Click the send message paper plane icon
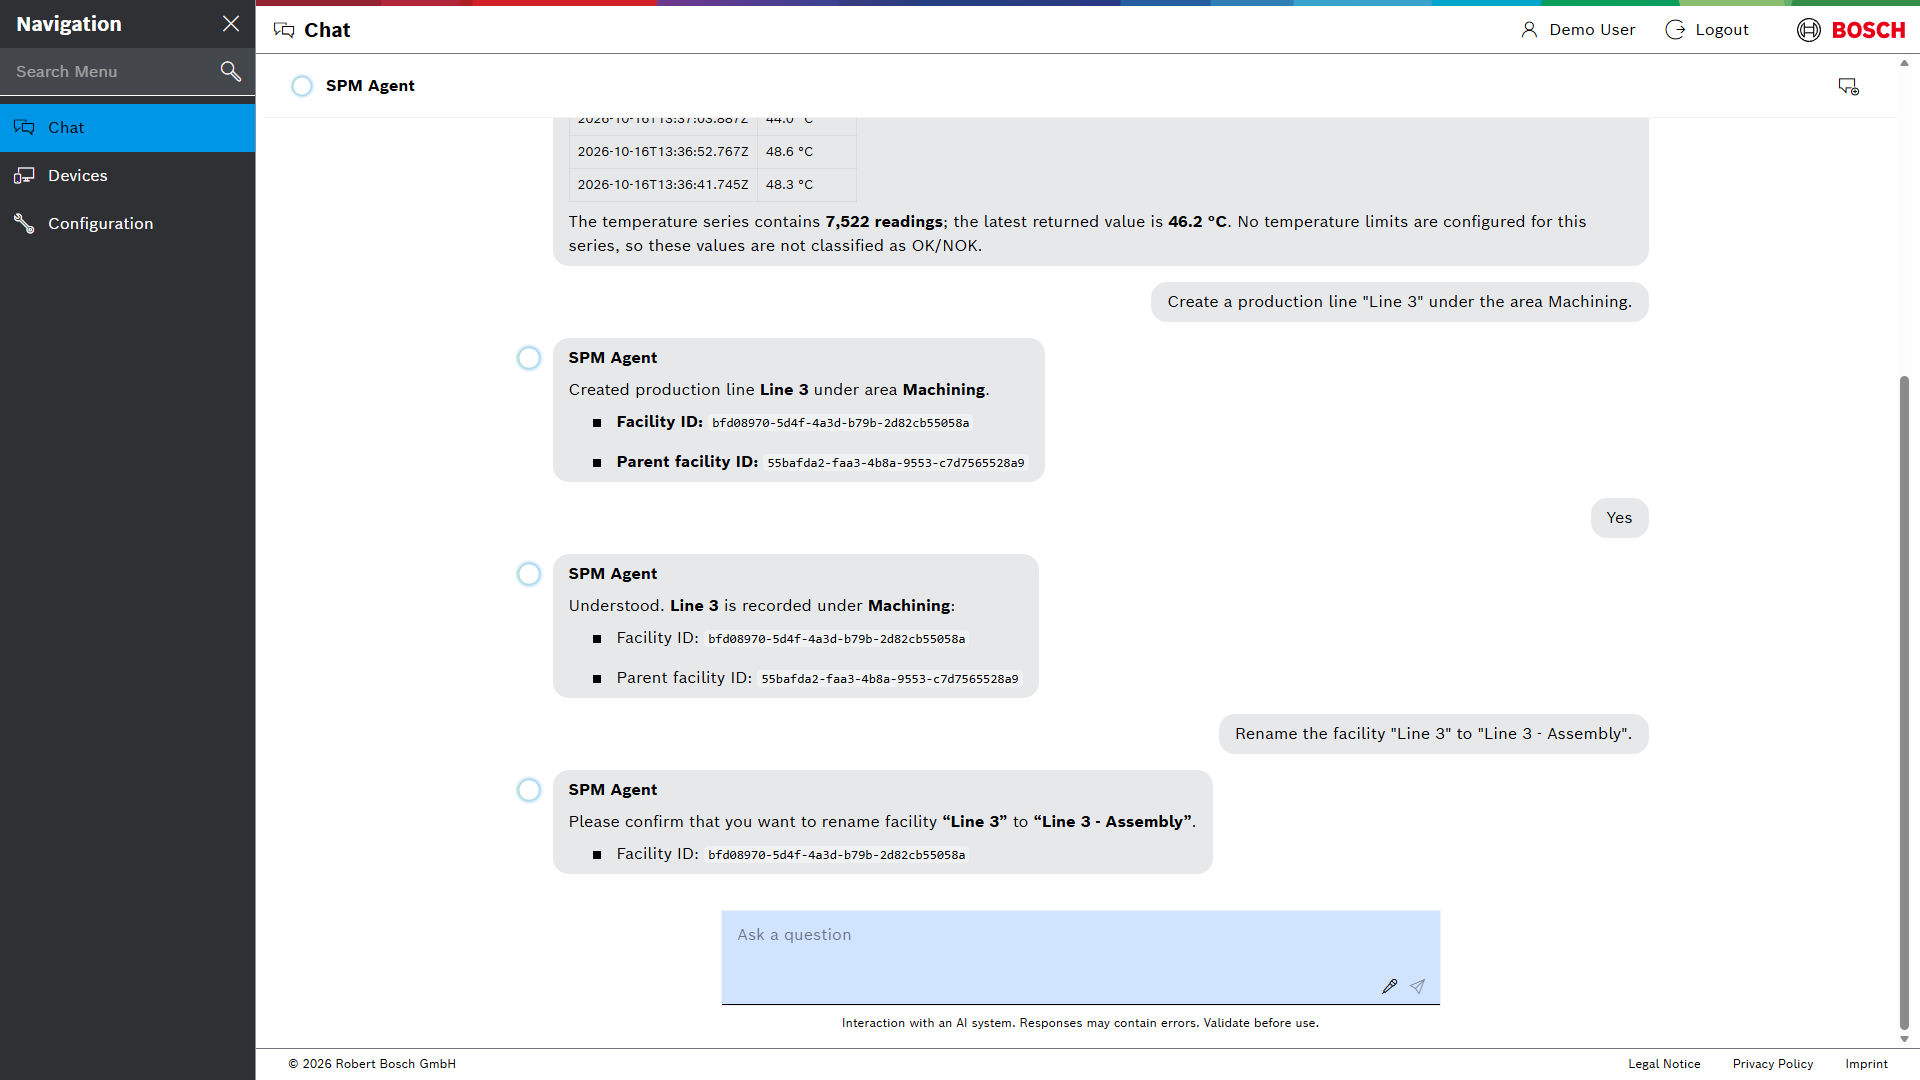Viewport: 1920px width, 1080px height. click(1417, 987)
